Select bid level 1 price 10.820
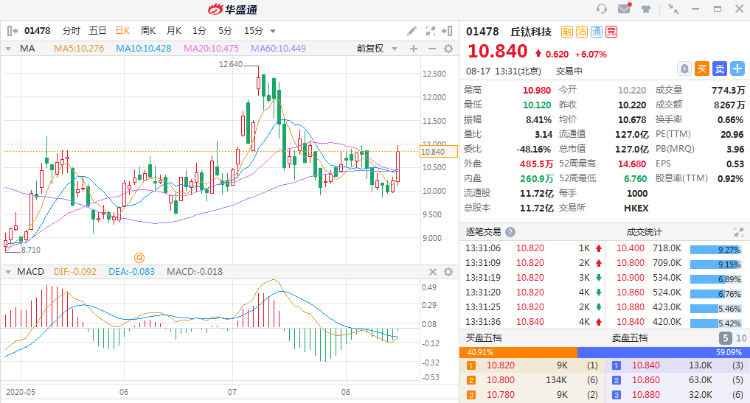Image resolution: width=750 pixels, height=403 pixels. pyautogui.click(x=501, y=366)
